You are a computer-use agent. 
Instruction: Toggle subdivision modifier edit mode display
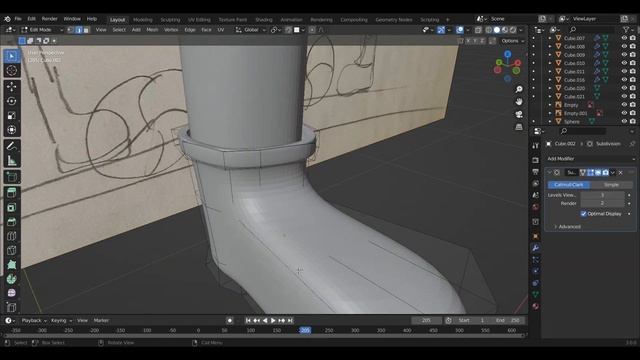[x=590, y=173]
